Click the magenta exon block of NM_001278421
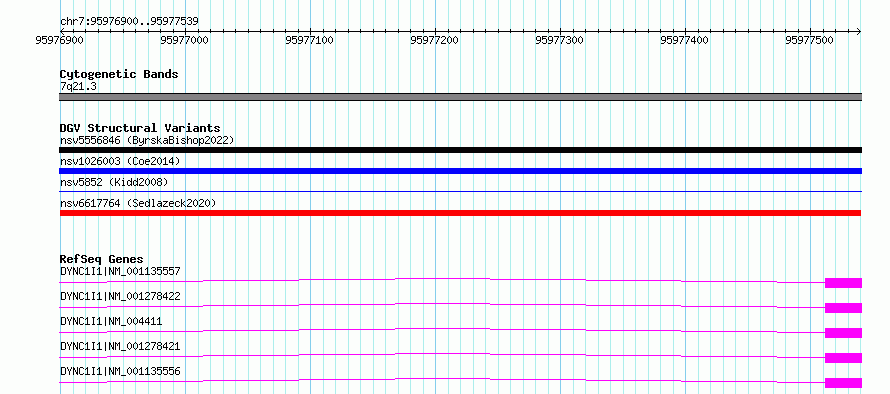Screen dimensions: 890x394 tap(843, 358)
